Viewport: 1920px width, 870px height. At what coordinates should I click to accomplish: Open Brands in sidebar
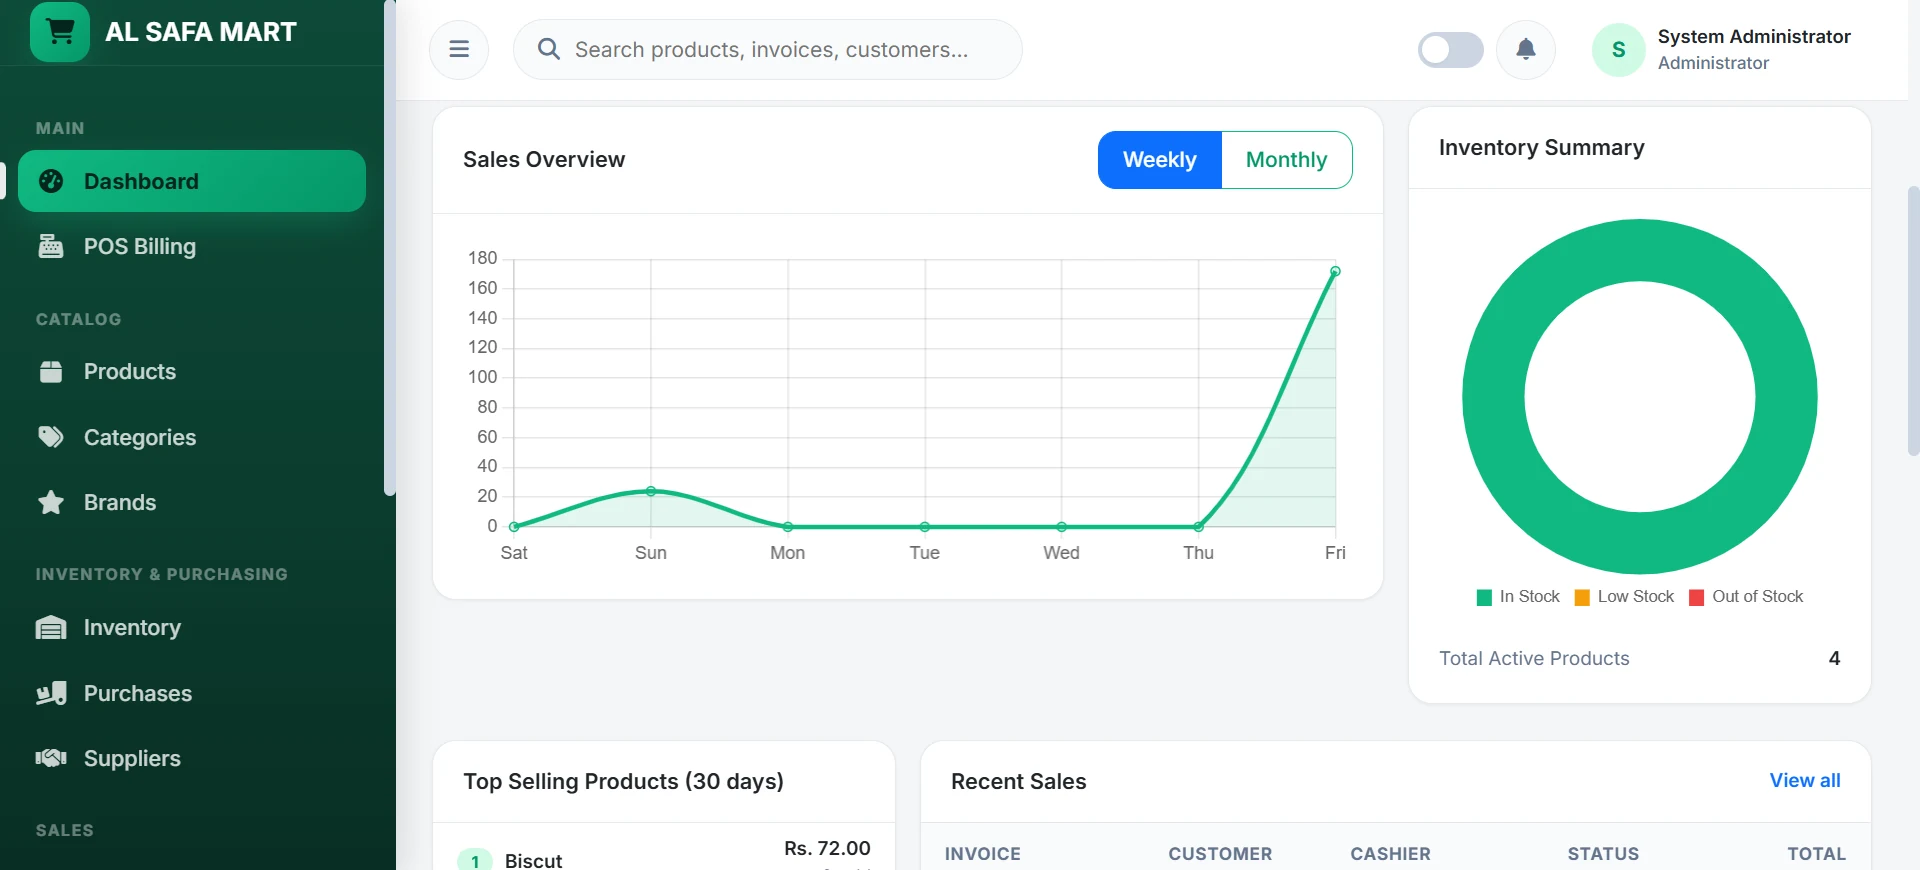192,502
